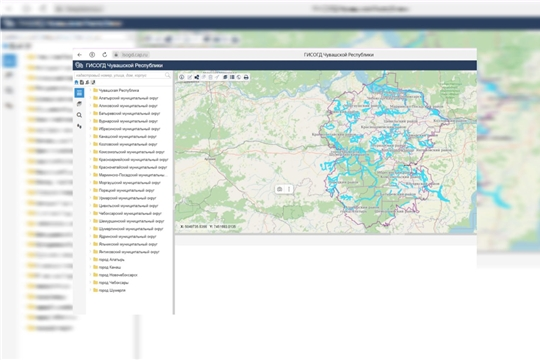Click the browser address bar URL

tap(135, 55)
